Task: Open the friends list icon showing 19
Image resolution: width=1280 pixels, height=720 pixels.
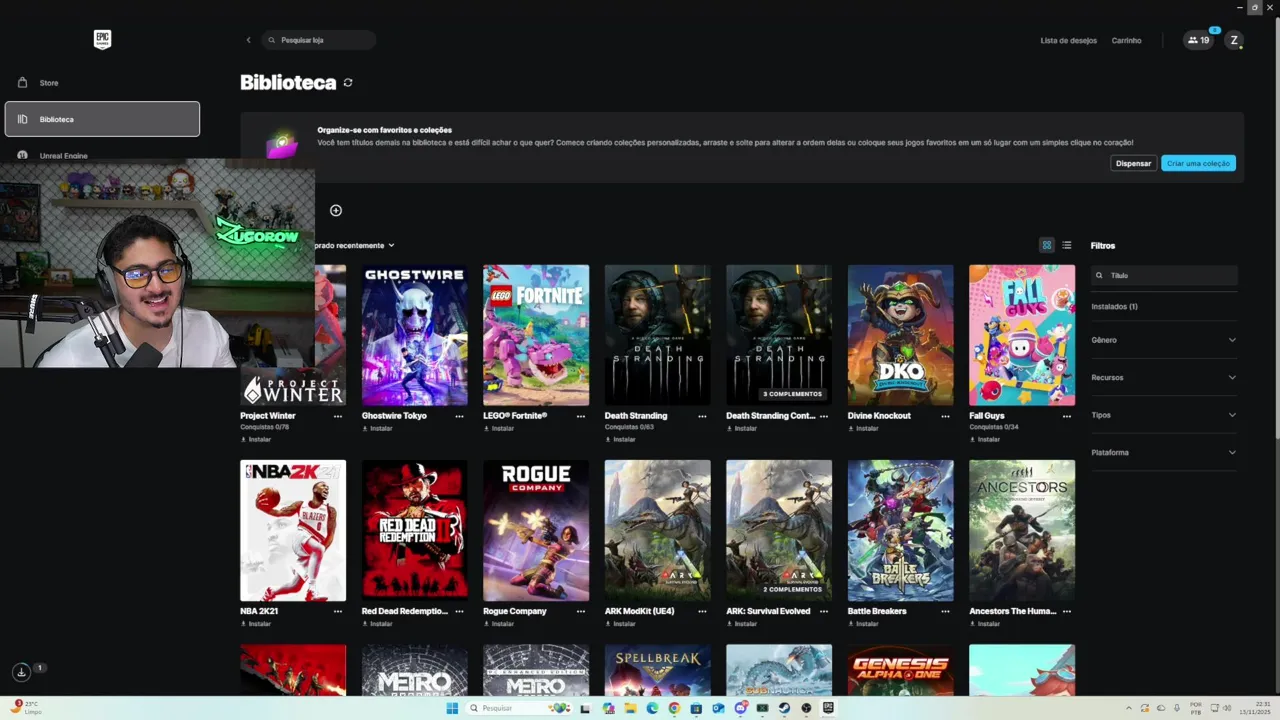Action: click(1198, 40)
